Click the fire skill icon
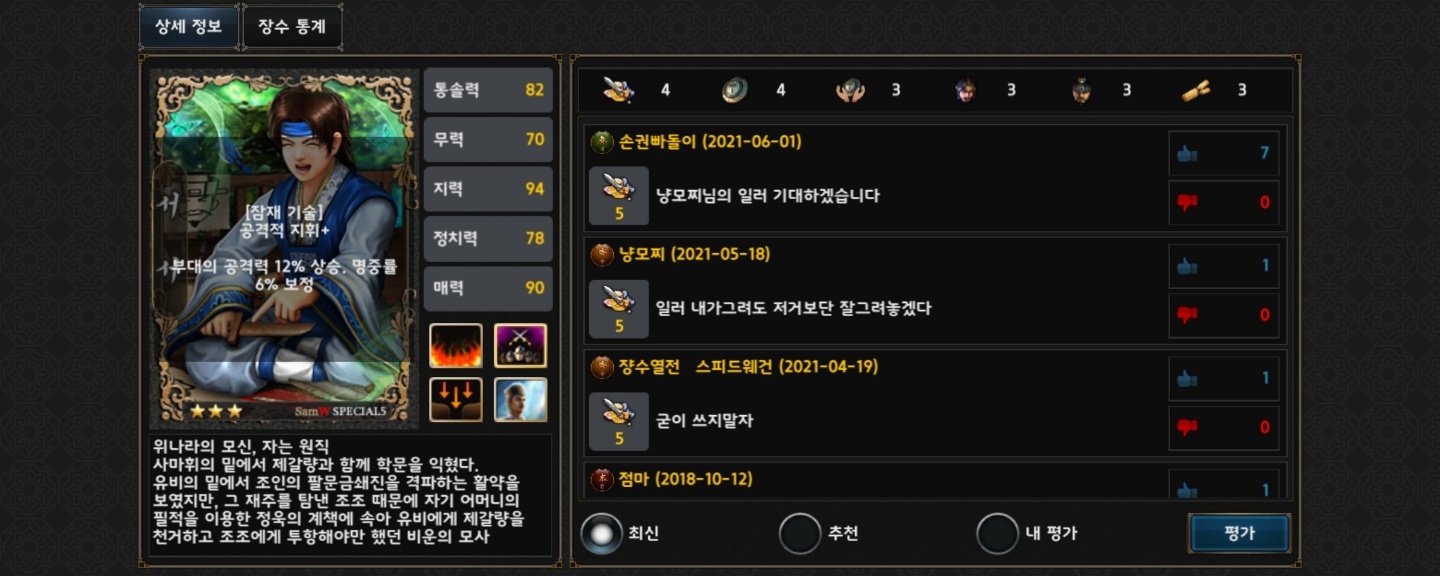Viewport: 1440px width, 576px height. [456, 346]
